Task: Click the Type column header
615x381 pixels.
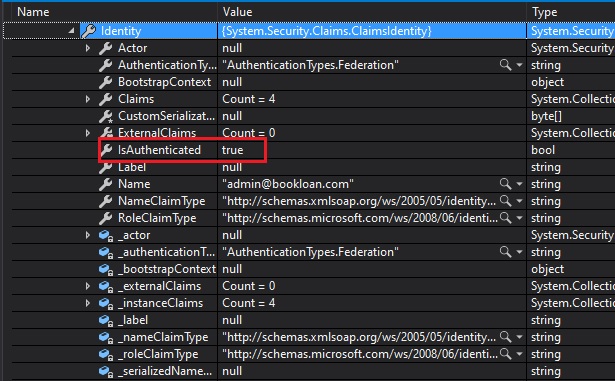Action: (544, 12)
